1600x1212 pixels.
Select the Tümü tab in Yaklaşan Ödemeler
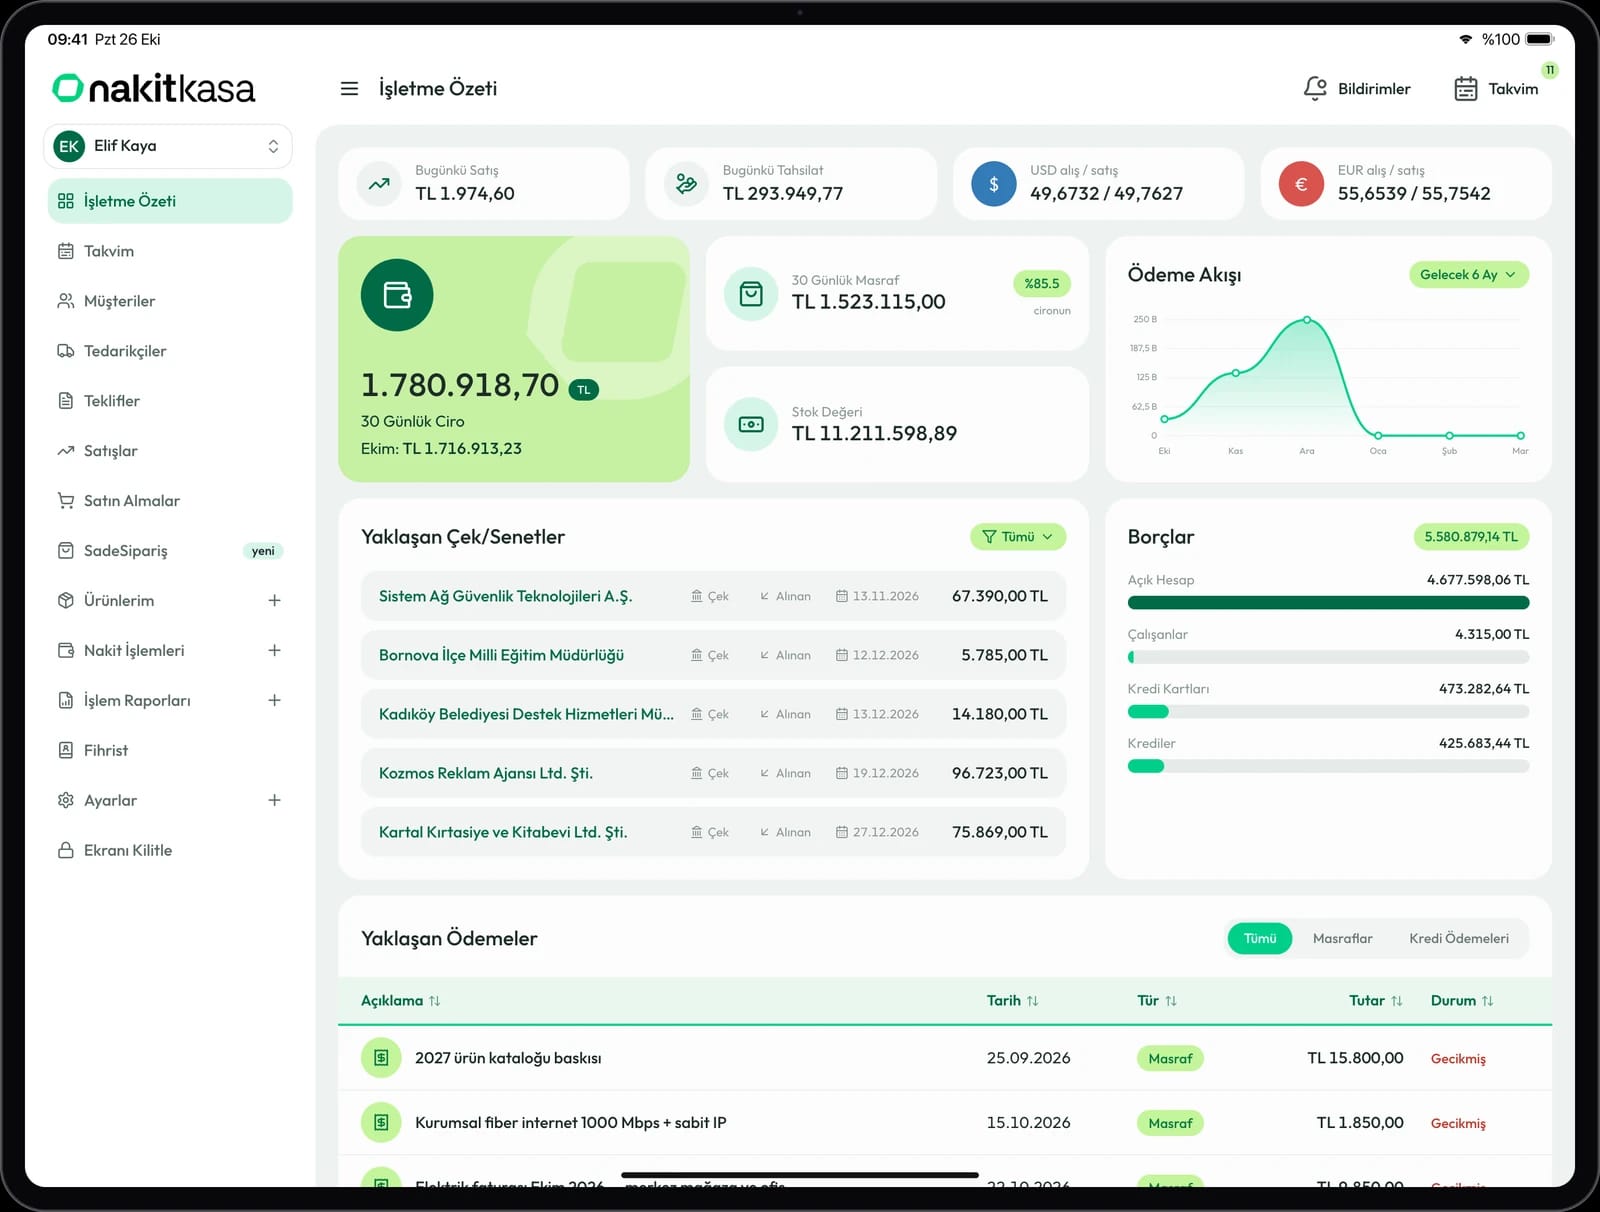click(x=1259, y=938)
